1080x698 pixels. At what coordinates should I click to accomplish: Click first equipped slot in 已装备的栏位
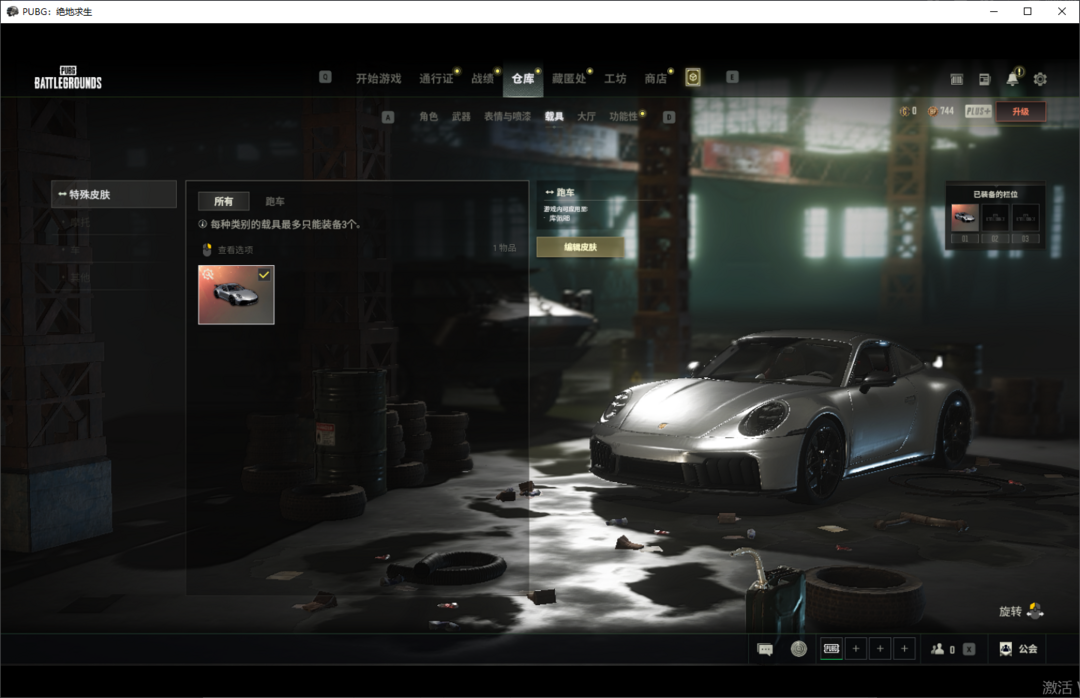[x=965, y=217]
